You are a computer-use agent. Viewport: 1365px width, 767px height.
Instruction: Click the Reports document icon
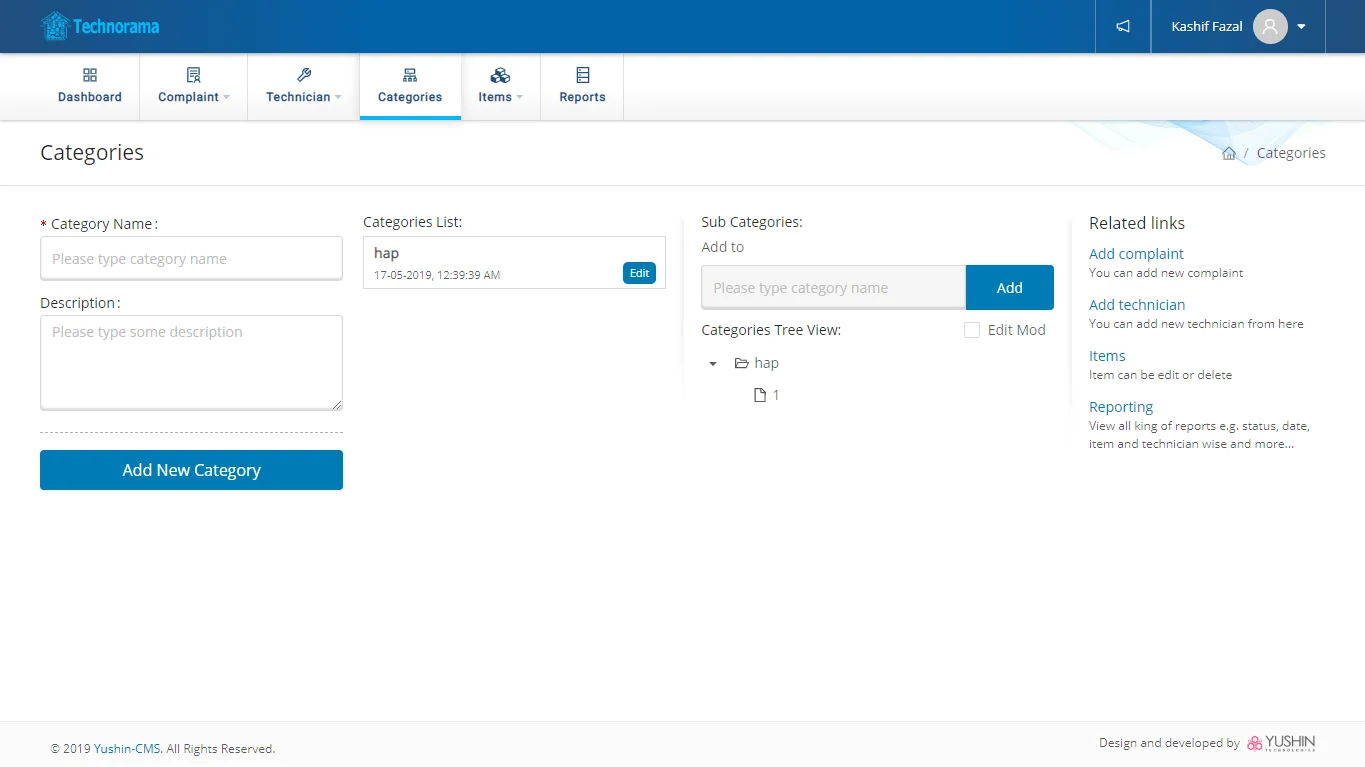[582, 76]
